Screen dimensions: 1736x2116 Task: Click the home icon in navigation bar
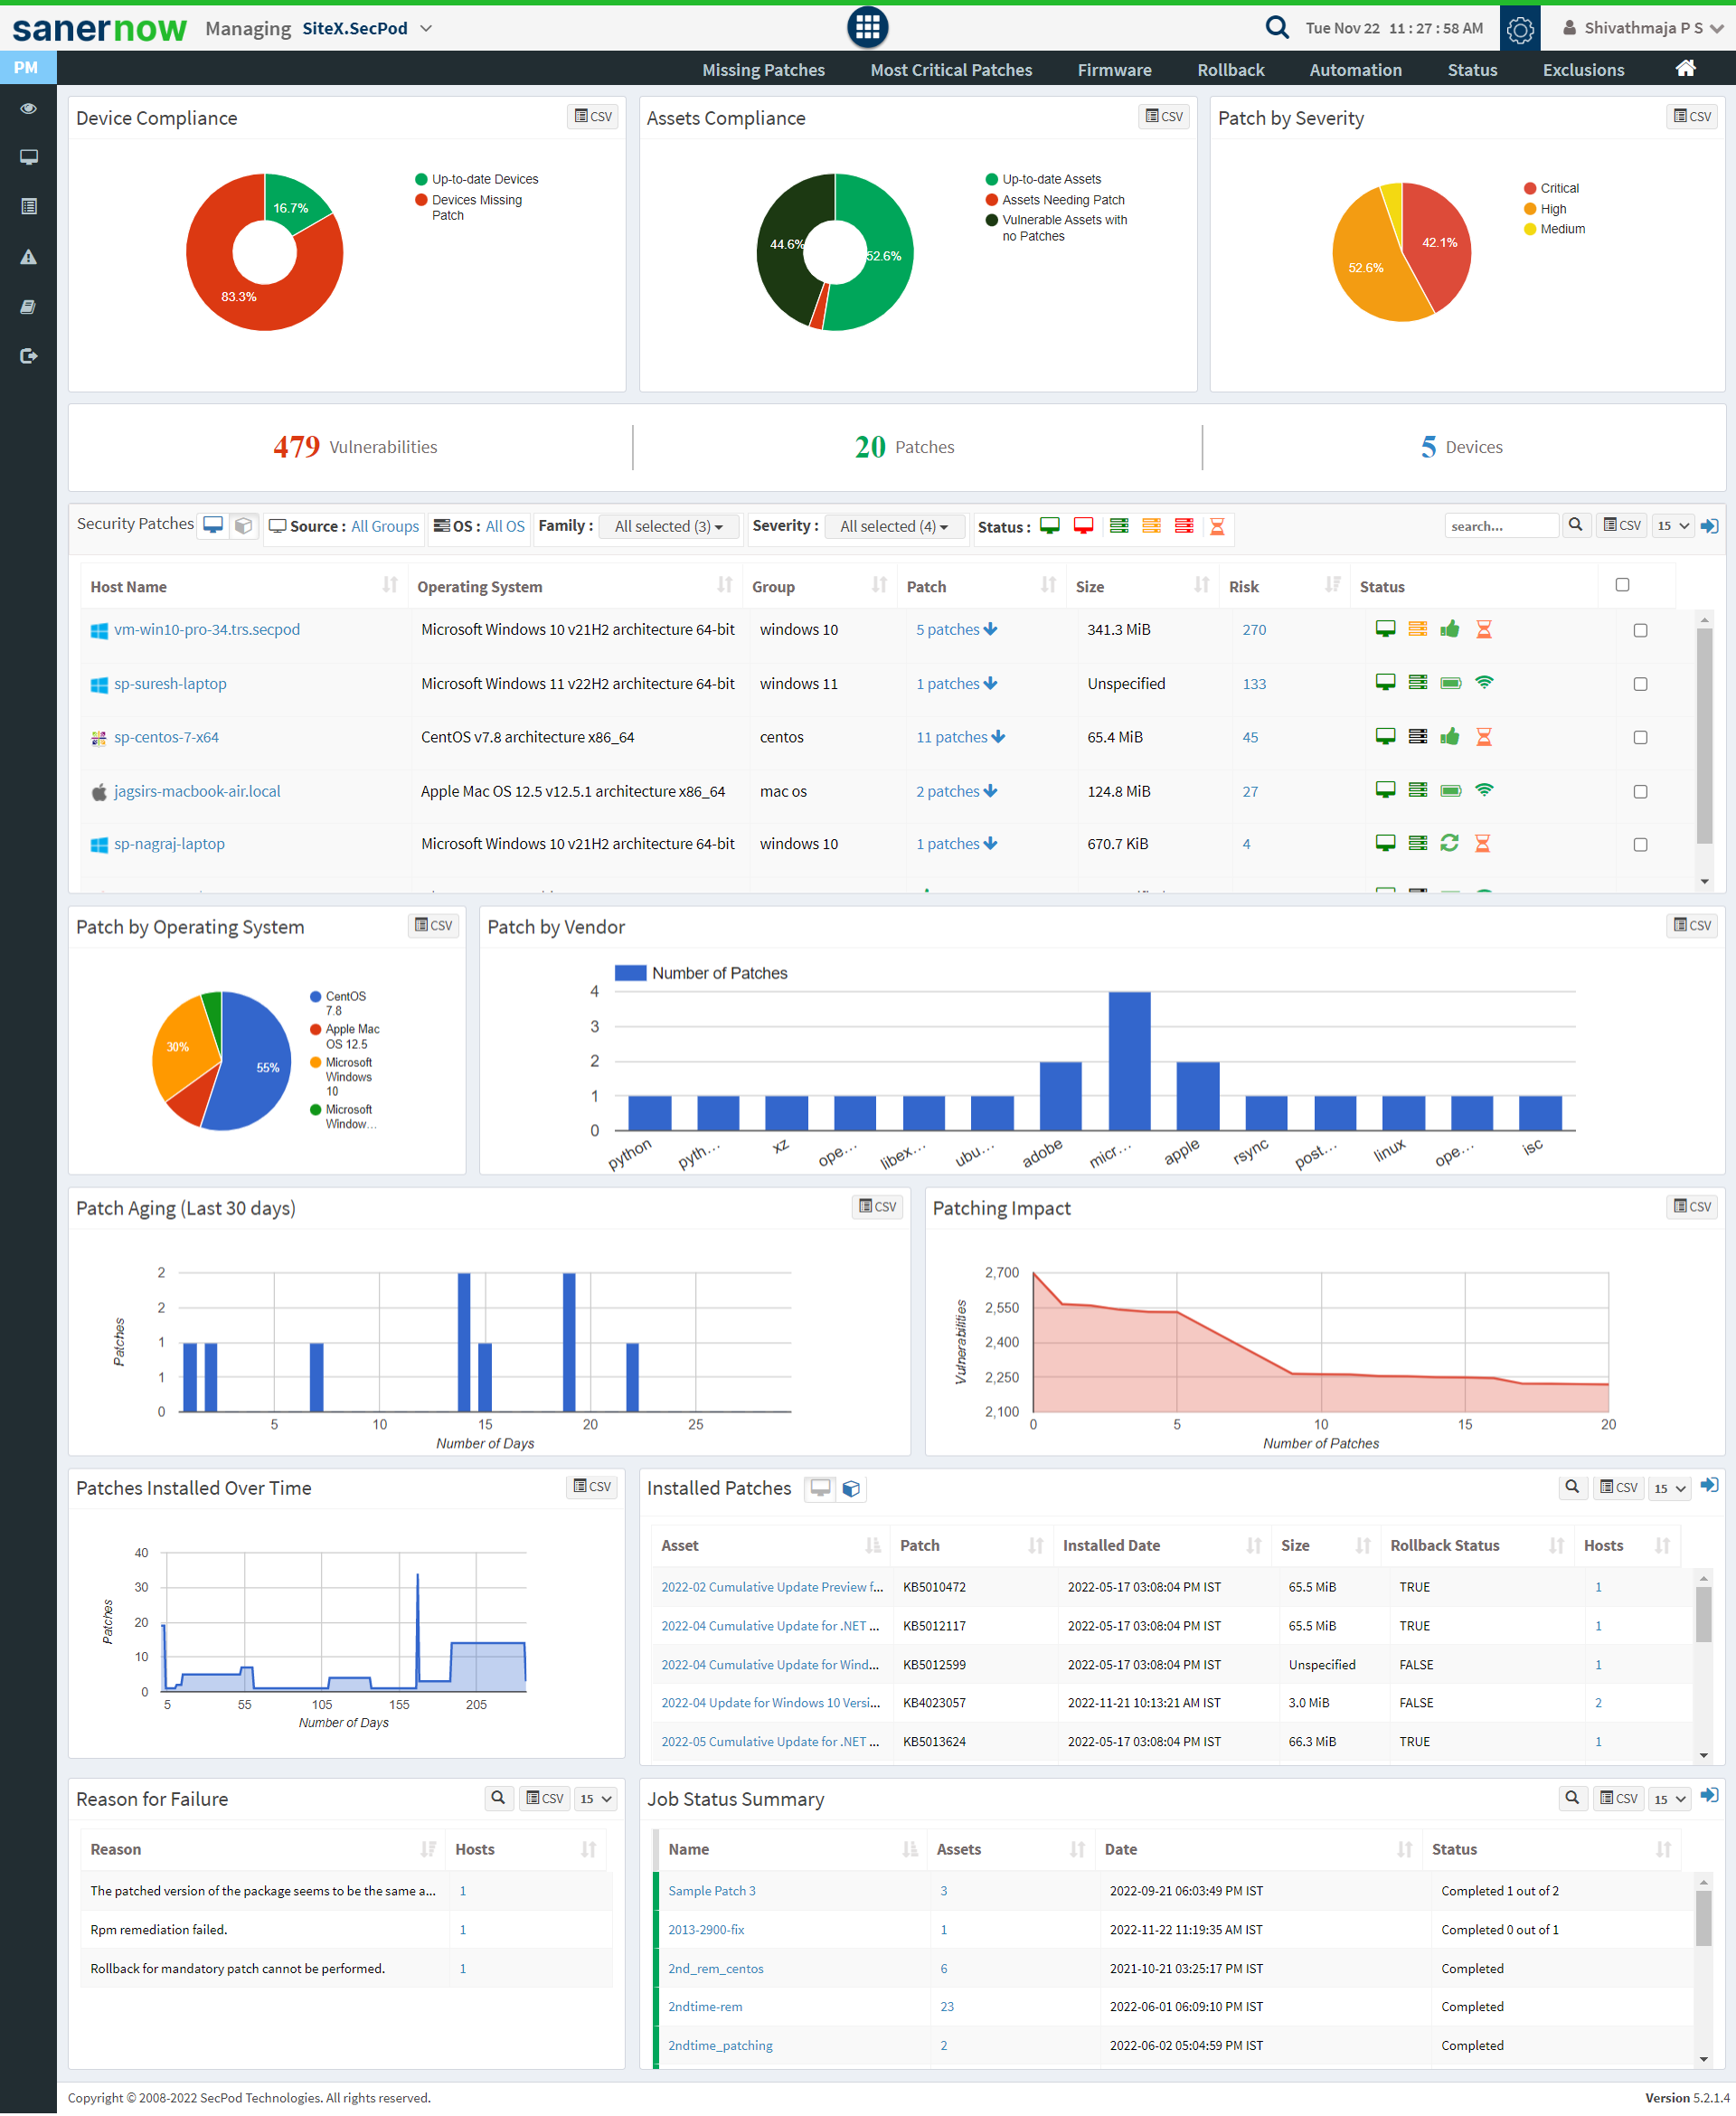point(1685,69)
